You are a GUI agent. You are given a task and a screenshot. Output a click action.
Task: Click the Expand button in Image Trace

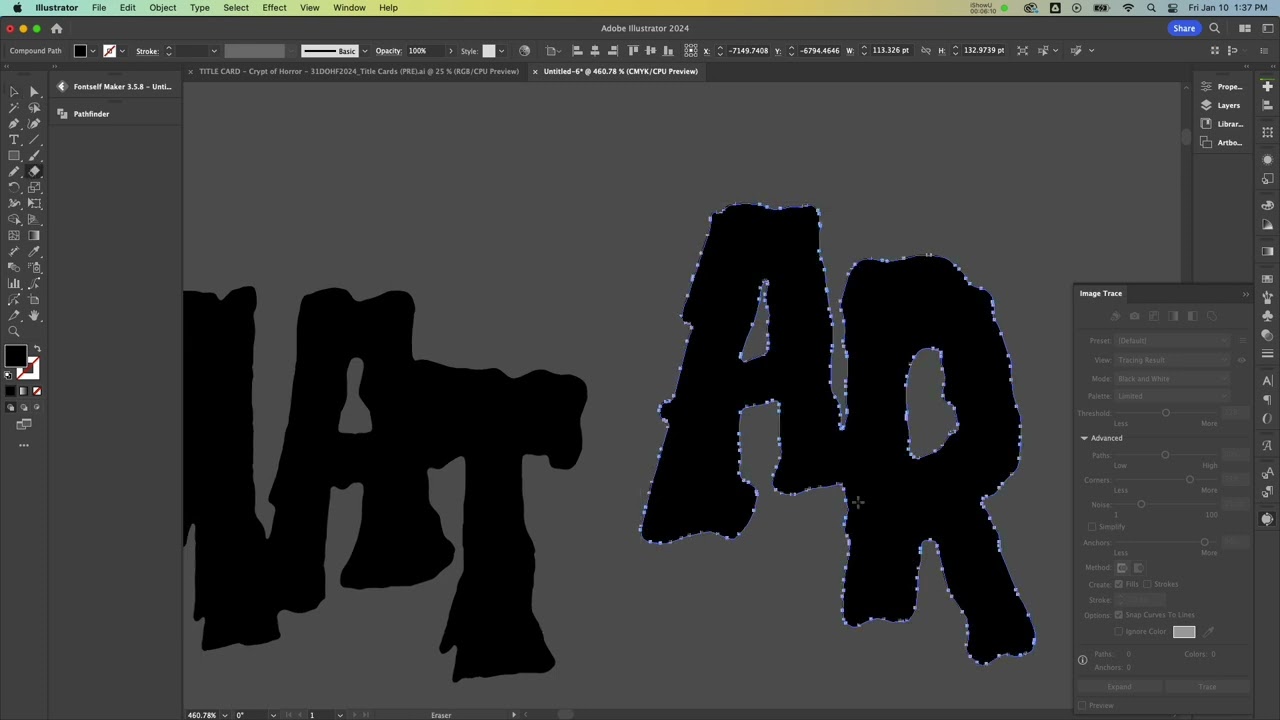tap(1119, 687)
